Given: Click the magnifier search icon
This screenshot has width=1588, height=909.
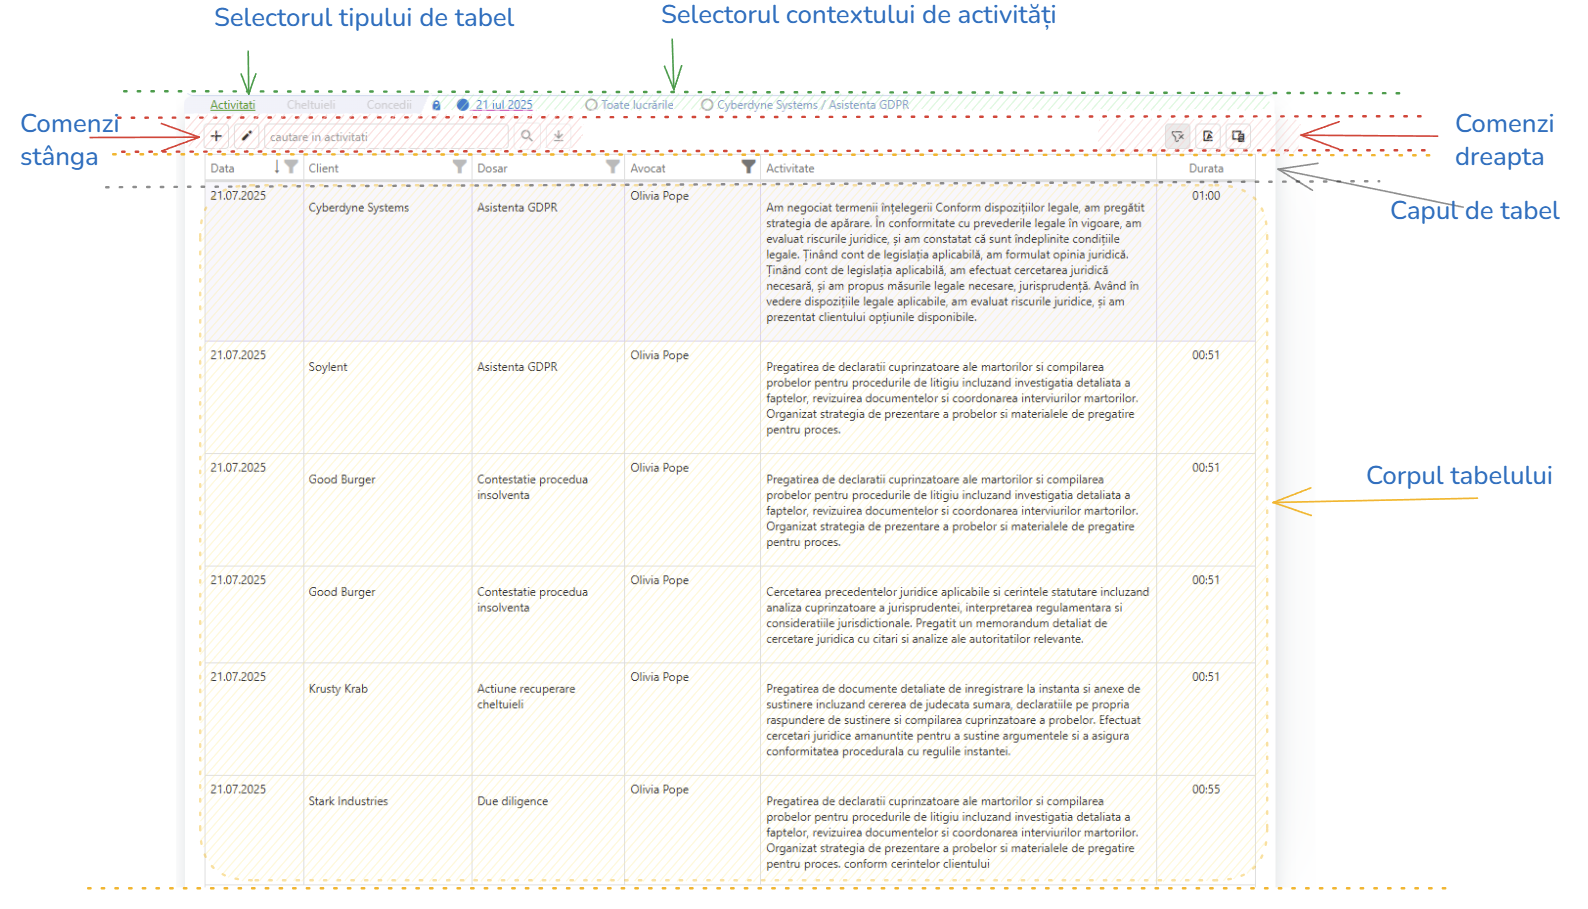Looking at the screenshot, I should pos(526,136).
